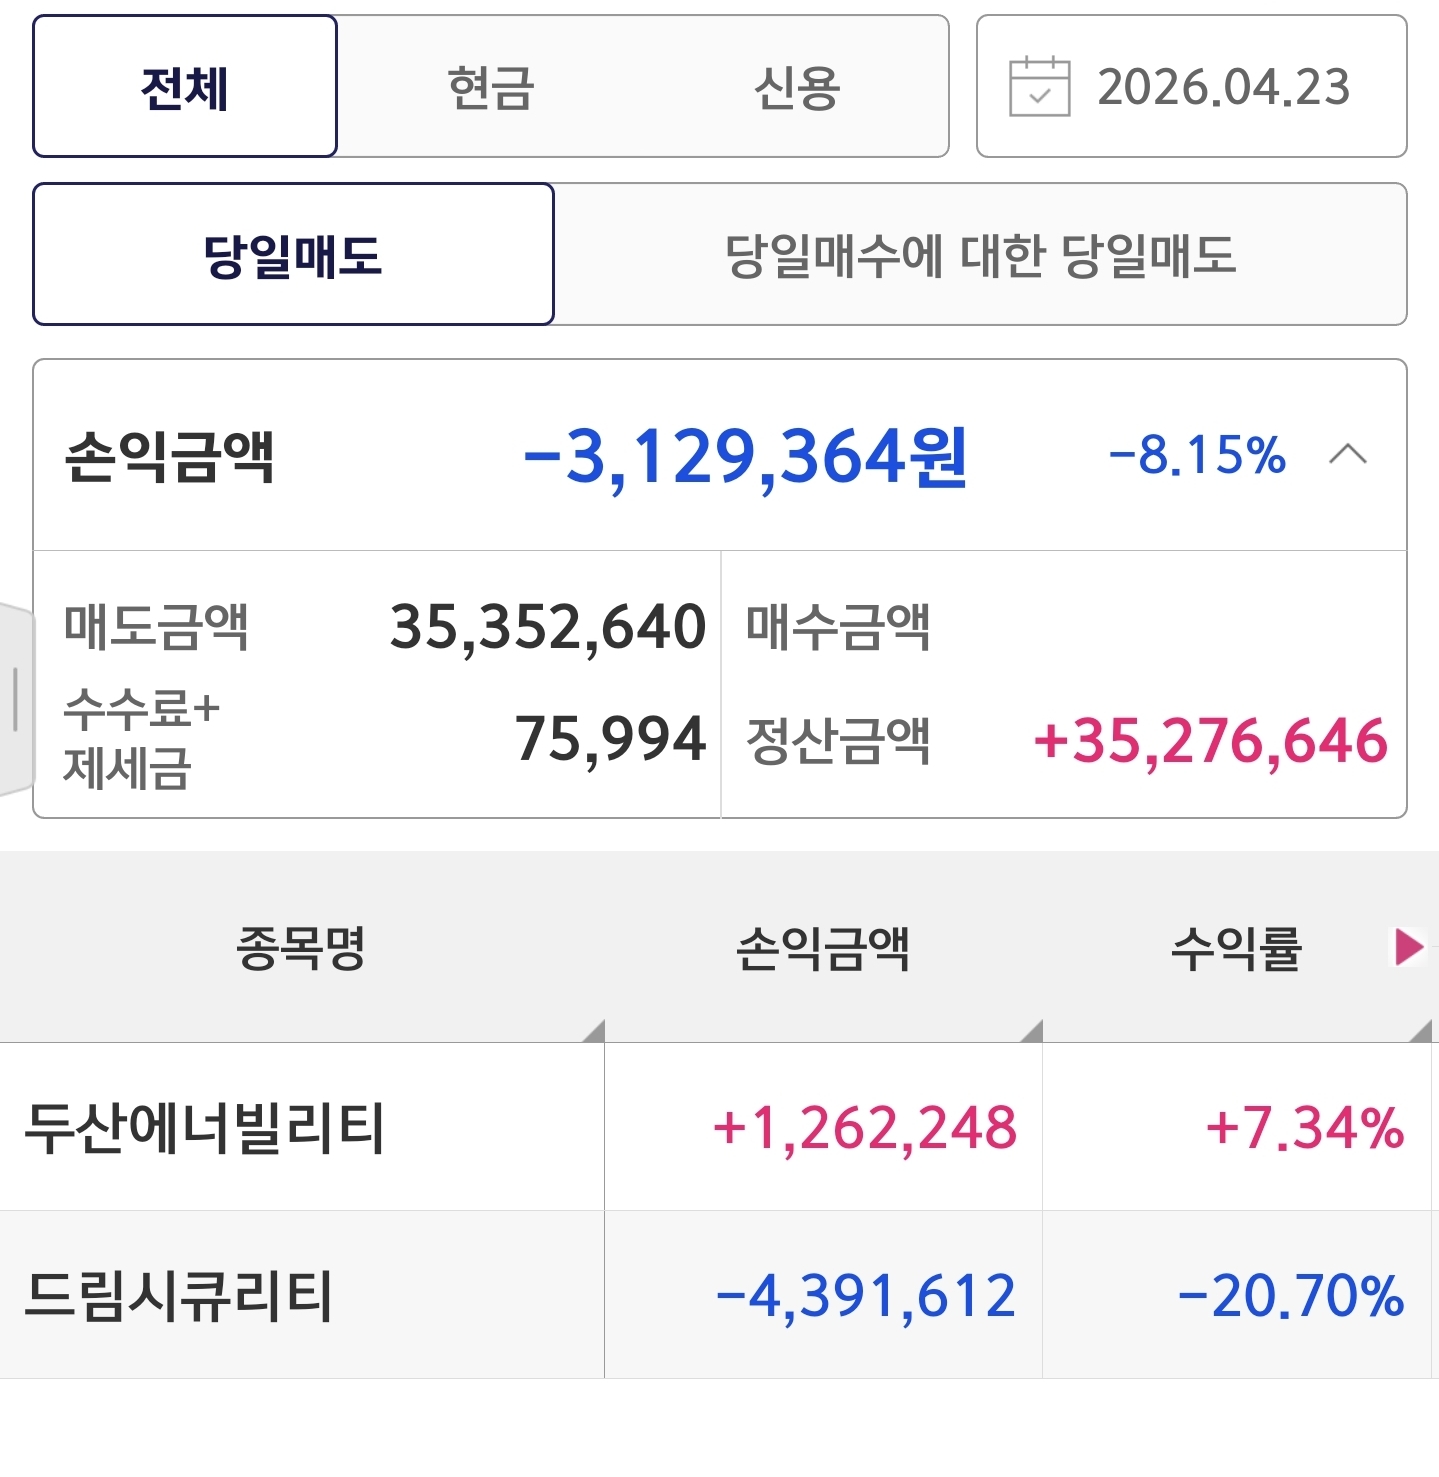Screen dimensions: 1439x1477
Task: Click the calendar icon beside the date
Action: (1039, 87)
